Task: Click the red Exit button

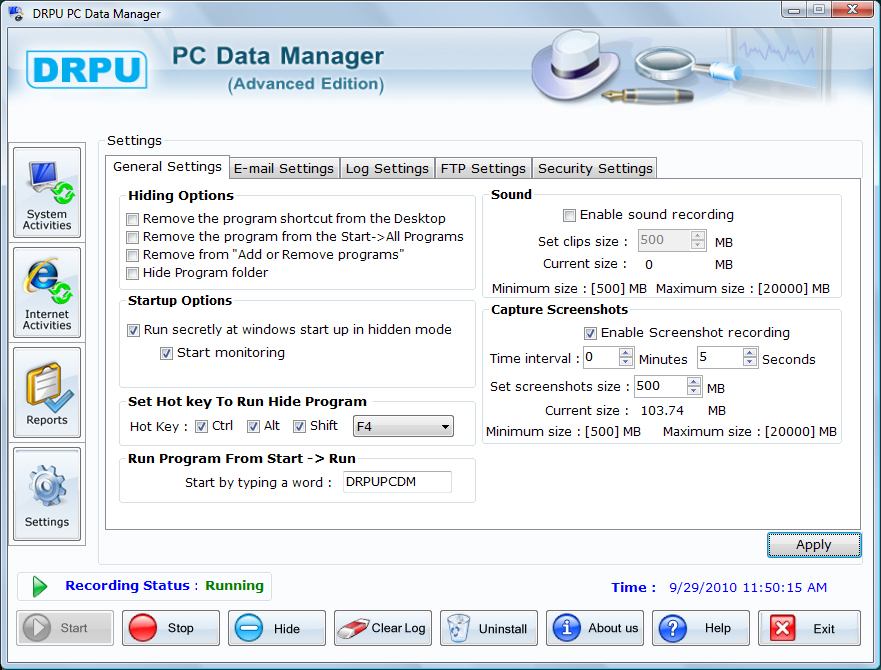Action: coord(809,628)
